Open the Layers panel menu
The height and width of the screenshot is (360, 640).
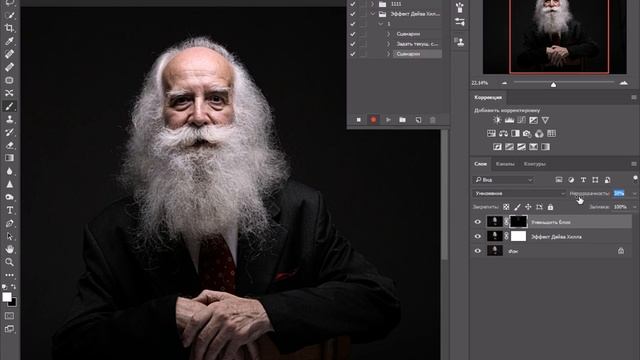point(634,164)
